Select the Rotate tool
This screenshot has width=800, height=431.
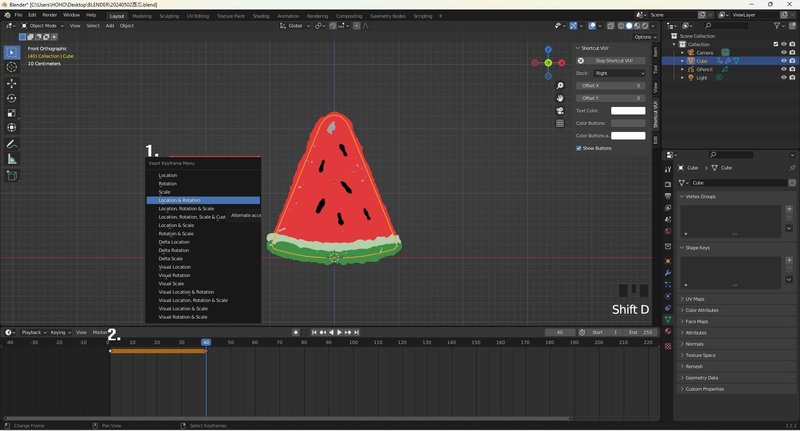(x=12, y=98)
